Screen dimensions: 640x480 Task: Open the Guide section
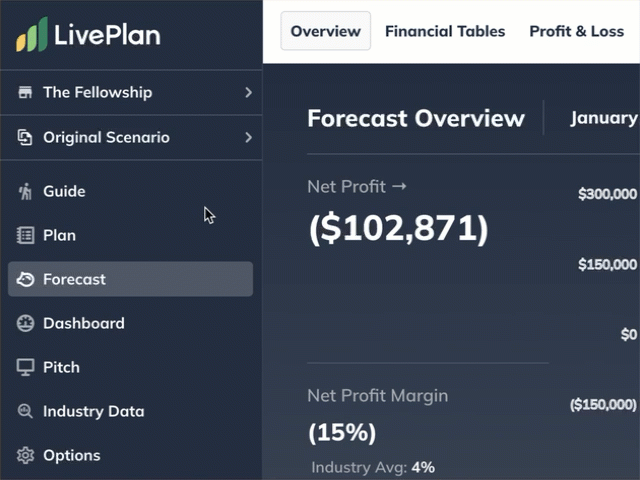tap(131, 191)
